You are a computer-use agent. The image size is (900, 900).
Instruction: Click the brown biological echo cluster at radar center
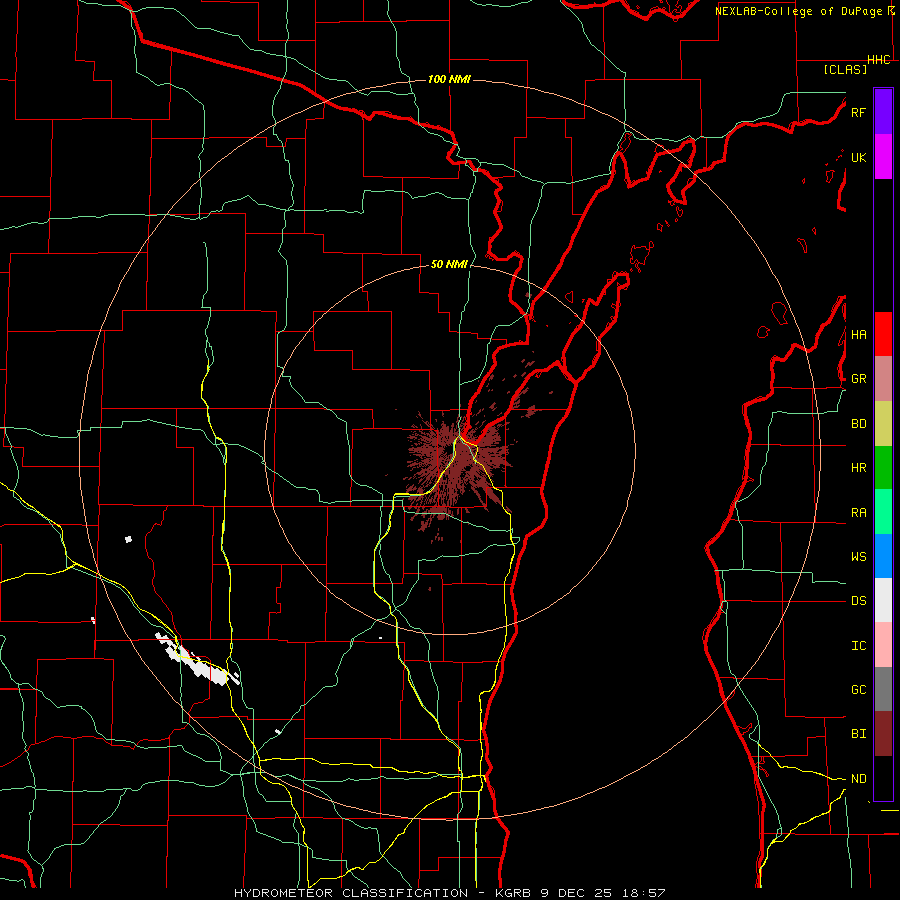pyautogui.click(x=457, y=465)
